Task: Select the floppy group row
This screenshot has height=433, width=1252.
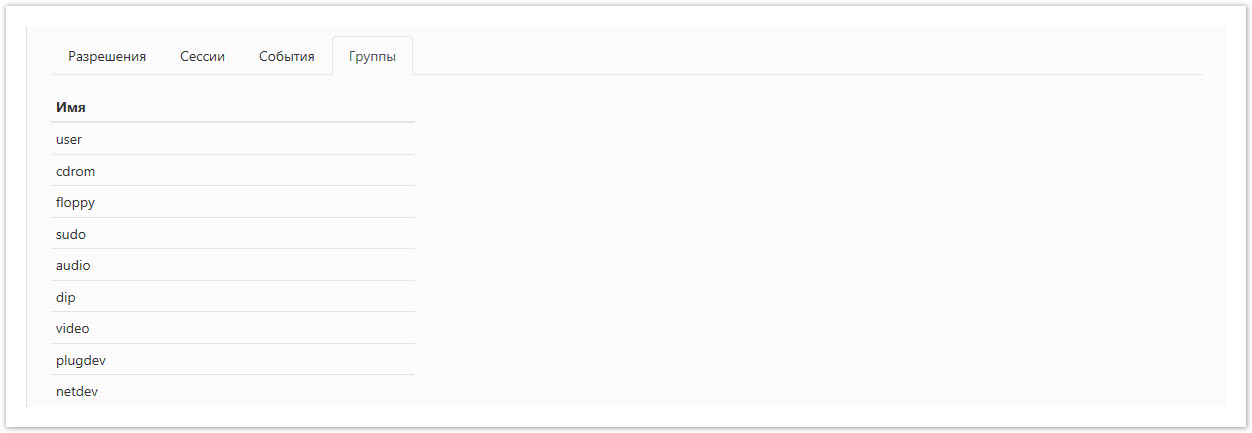Action: pos(76,203)
